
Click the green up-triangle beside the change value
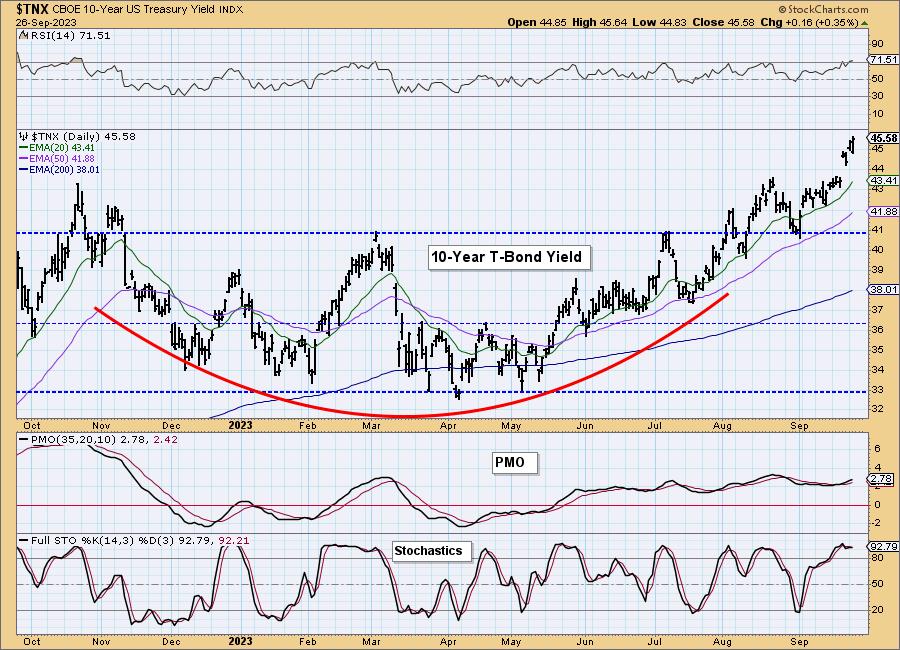864,23
